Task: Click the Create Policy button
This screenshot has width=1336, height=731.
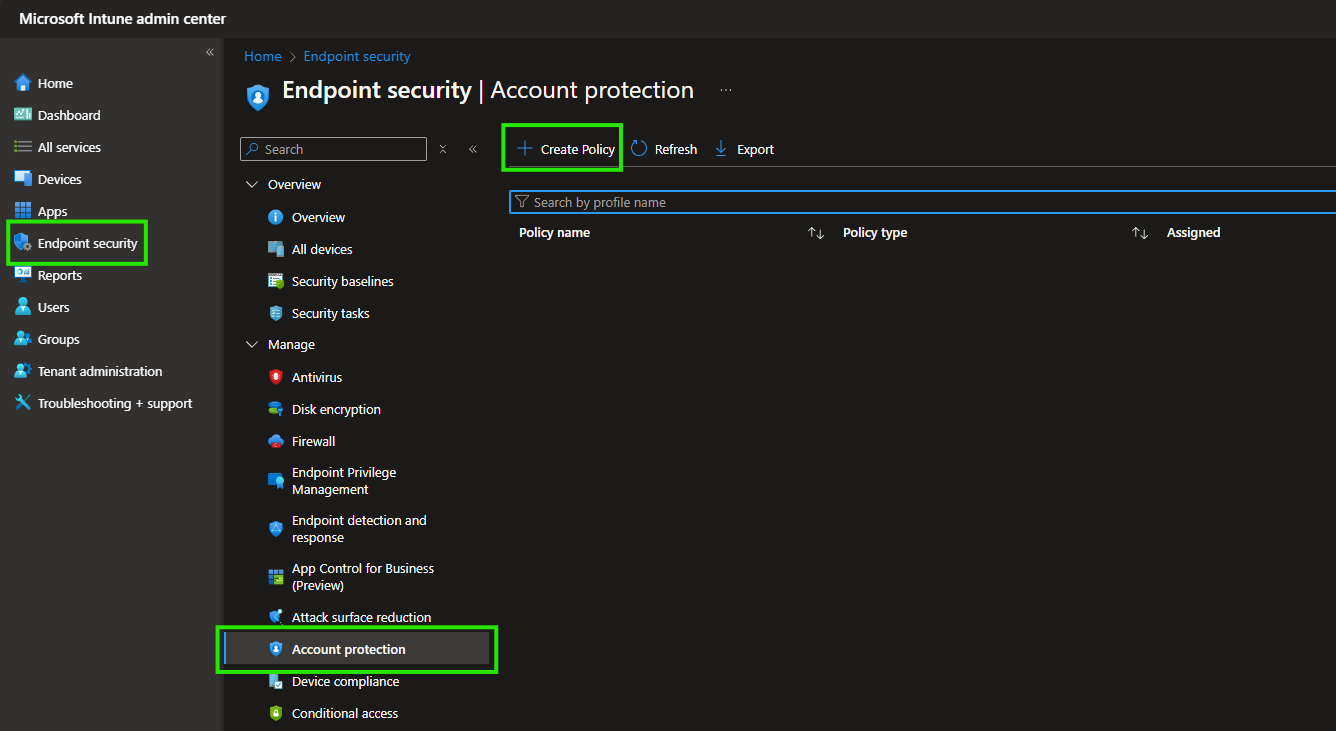Action: pyautogui.click(x=565, y=149)
